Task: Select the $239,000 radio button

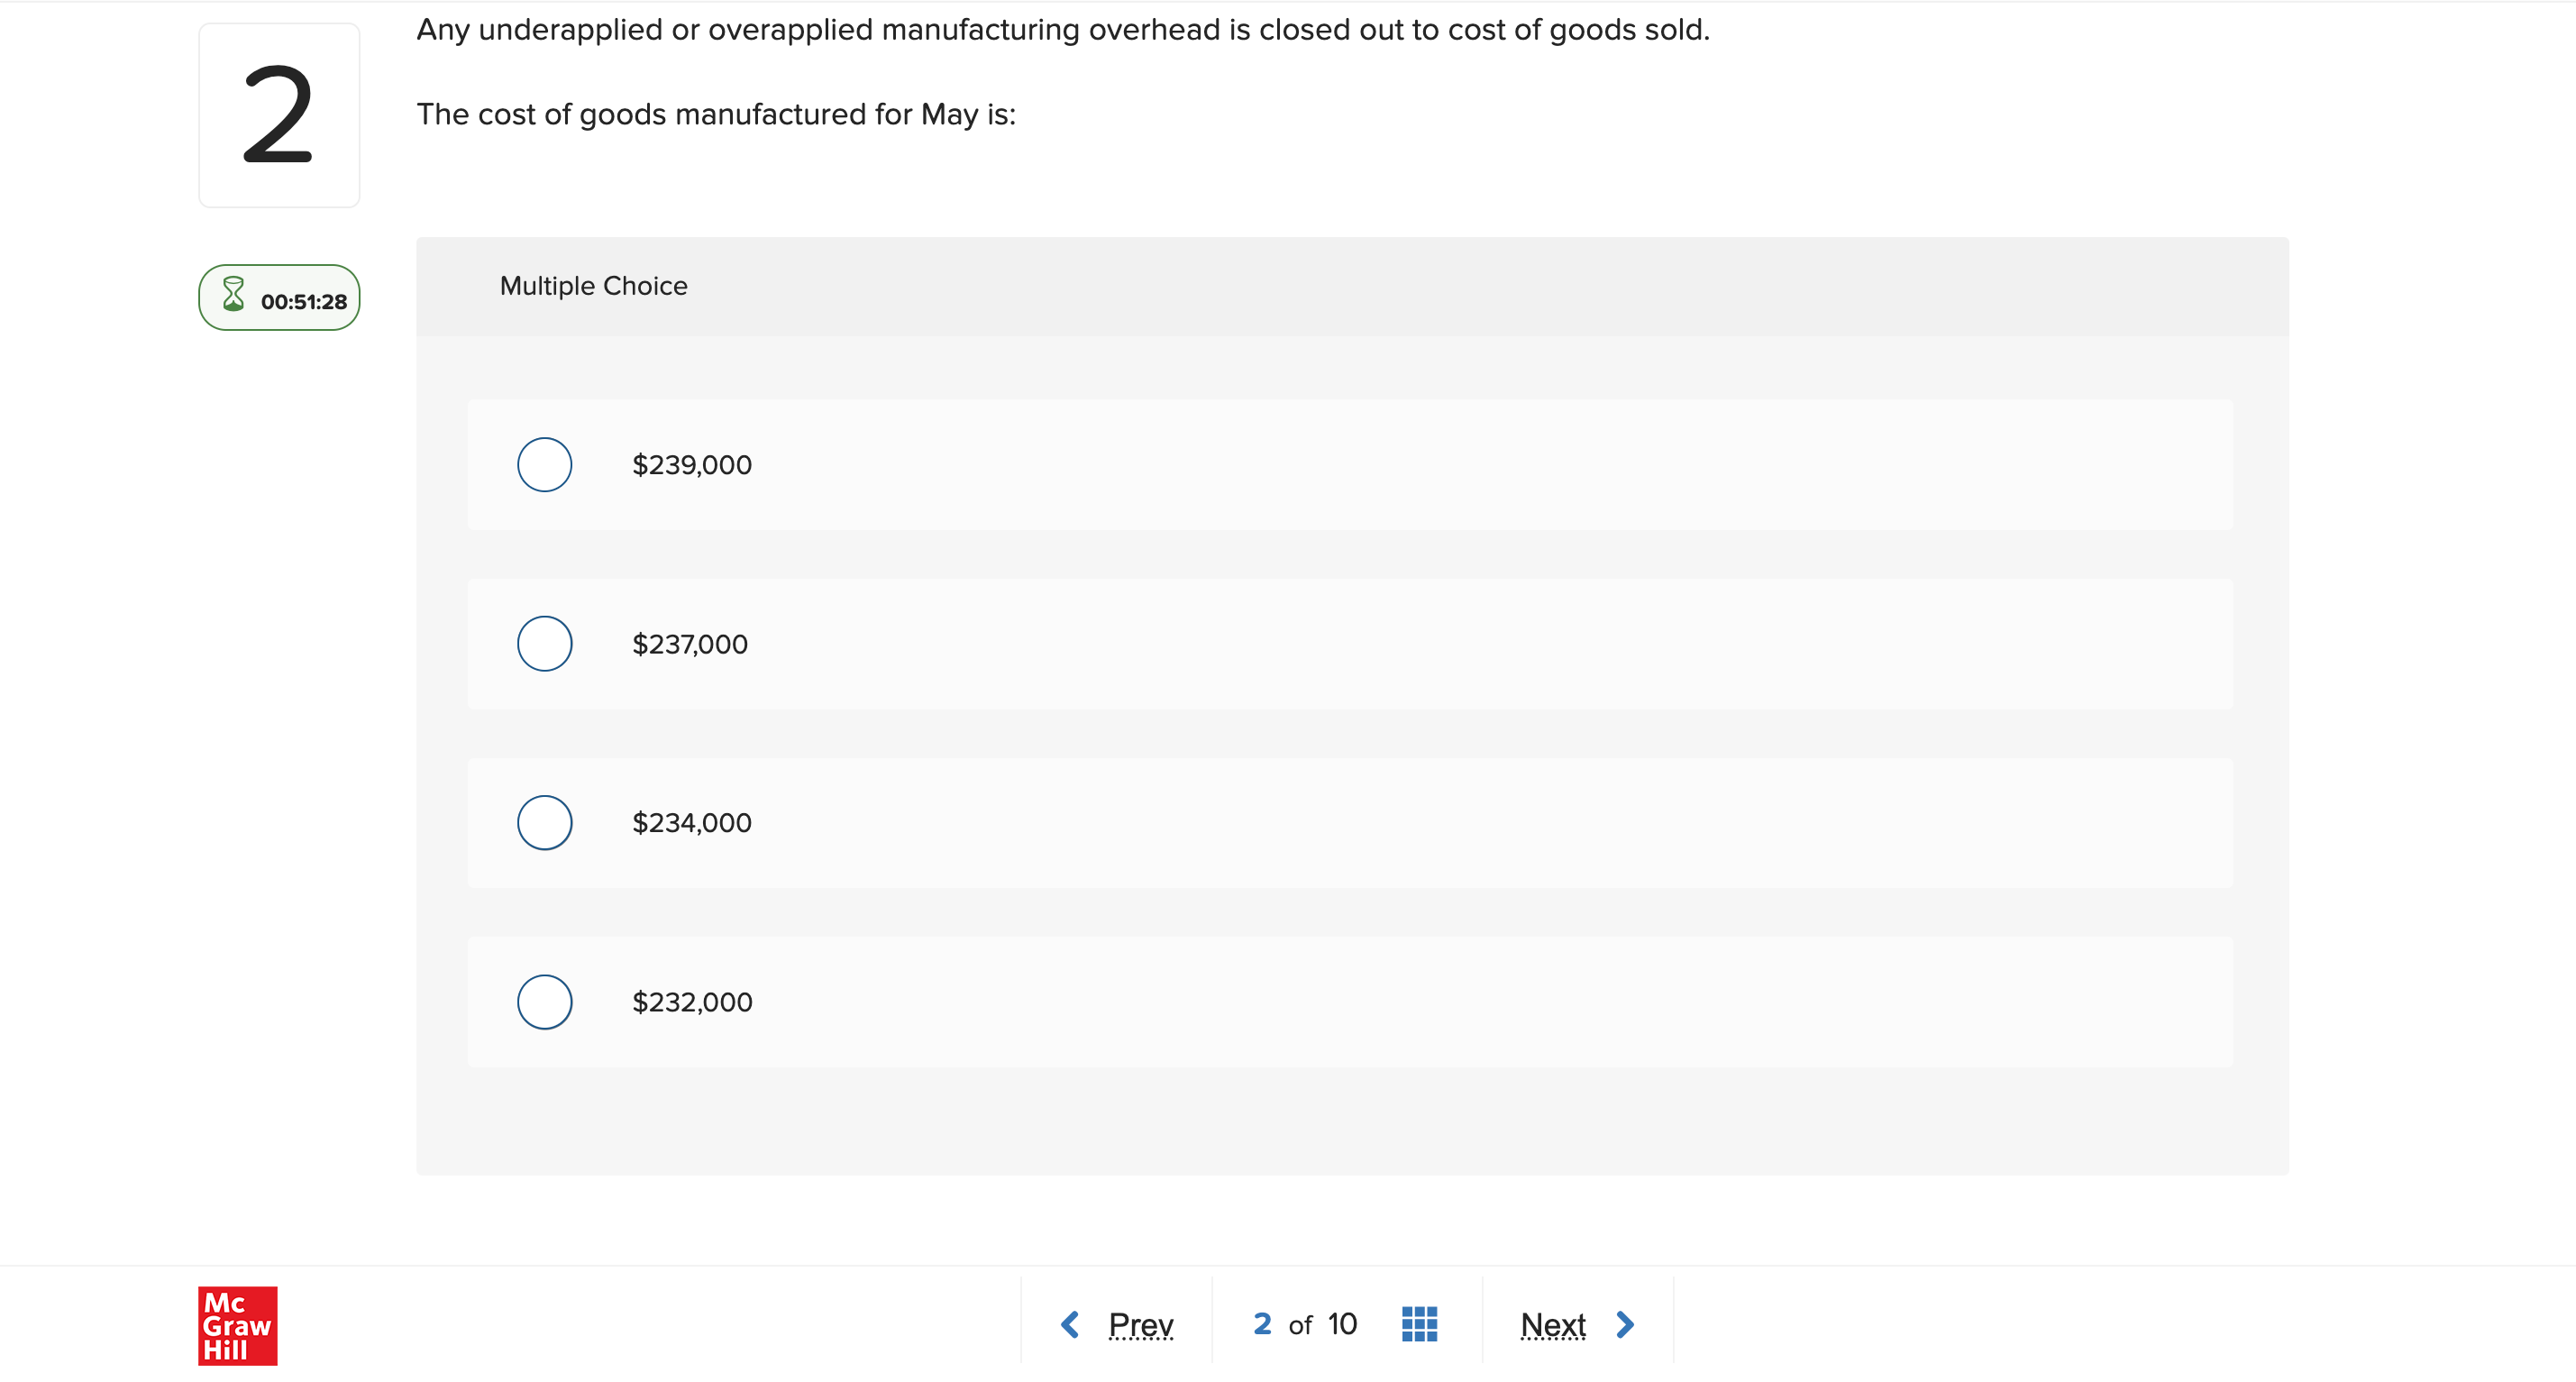Action: (x=544, y=465)
